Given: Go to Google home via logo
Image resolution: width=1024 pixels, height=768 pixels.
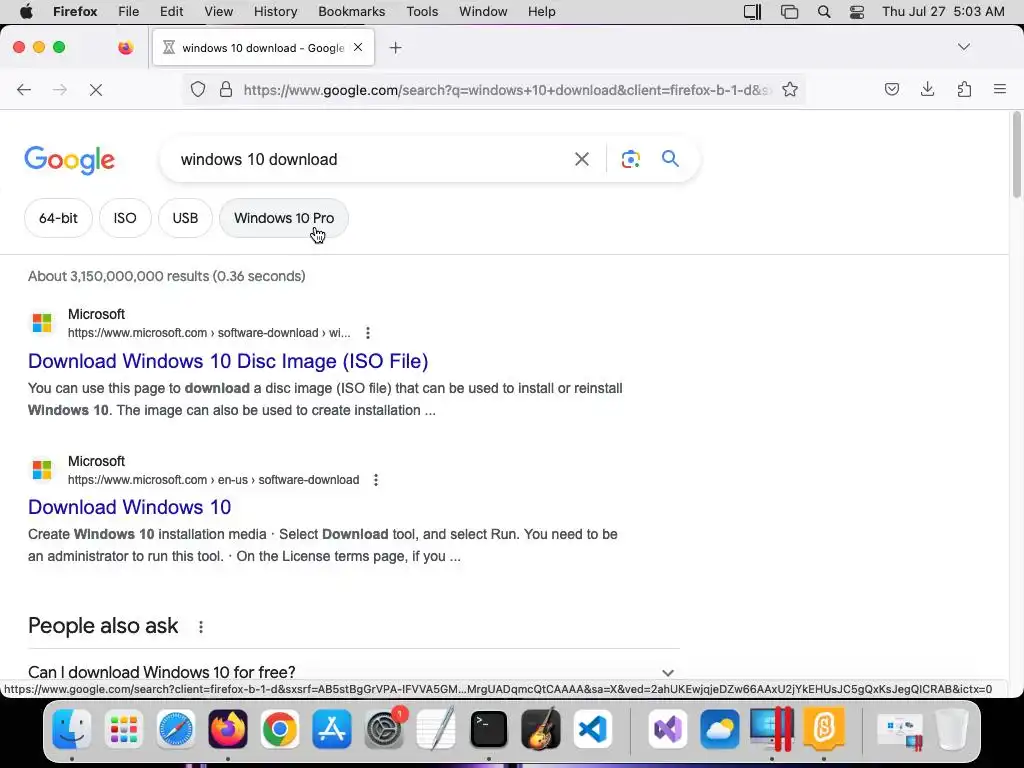Looking at the screenshot, I should [x=69, y=160].
